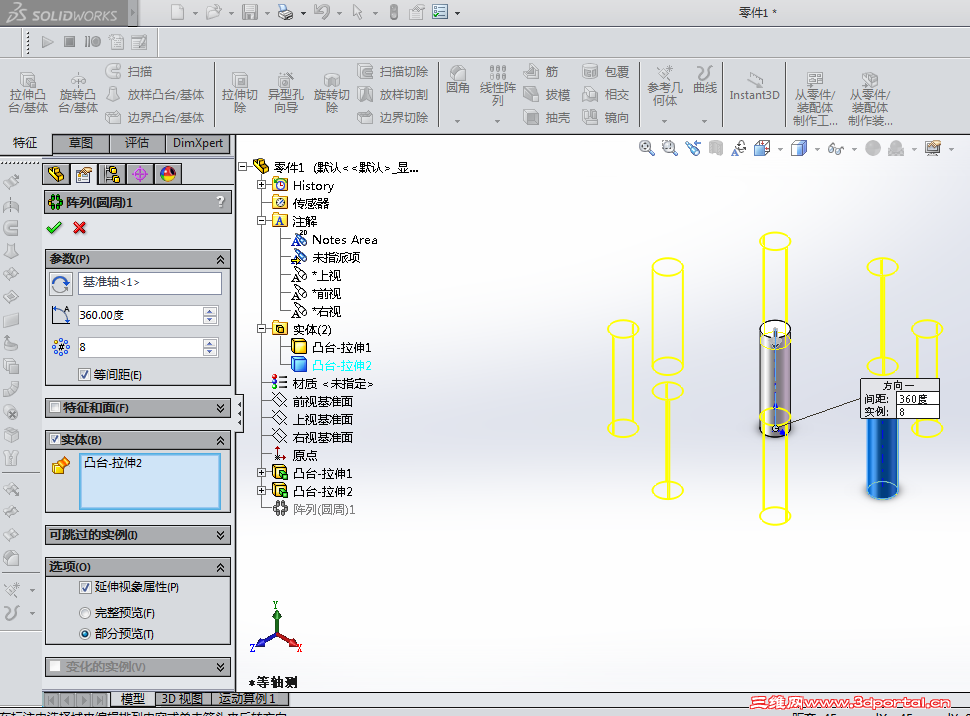Click the Revolved Cut (旋转切除) tool
Viewport: 970px width, 716px height.
tap(332, 92)
